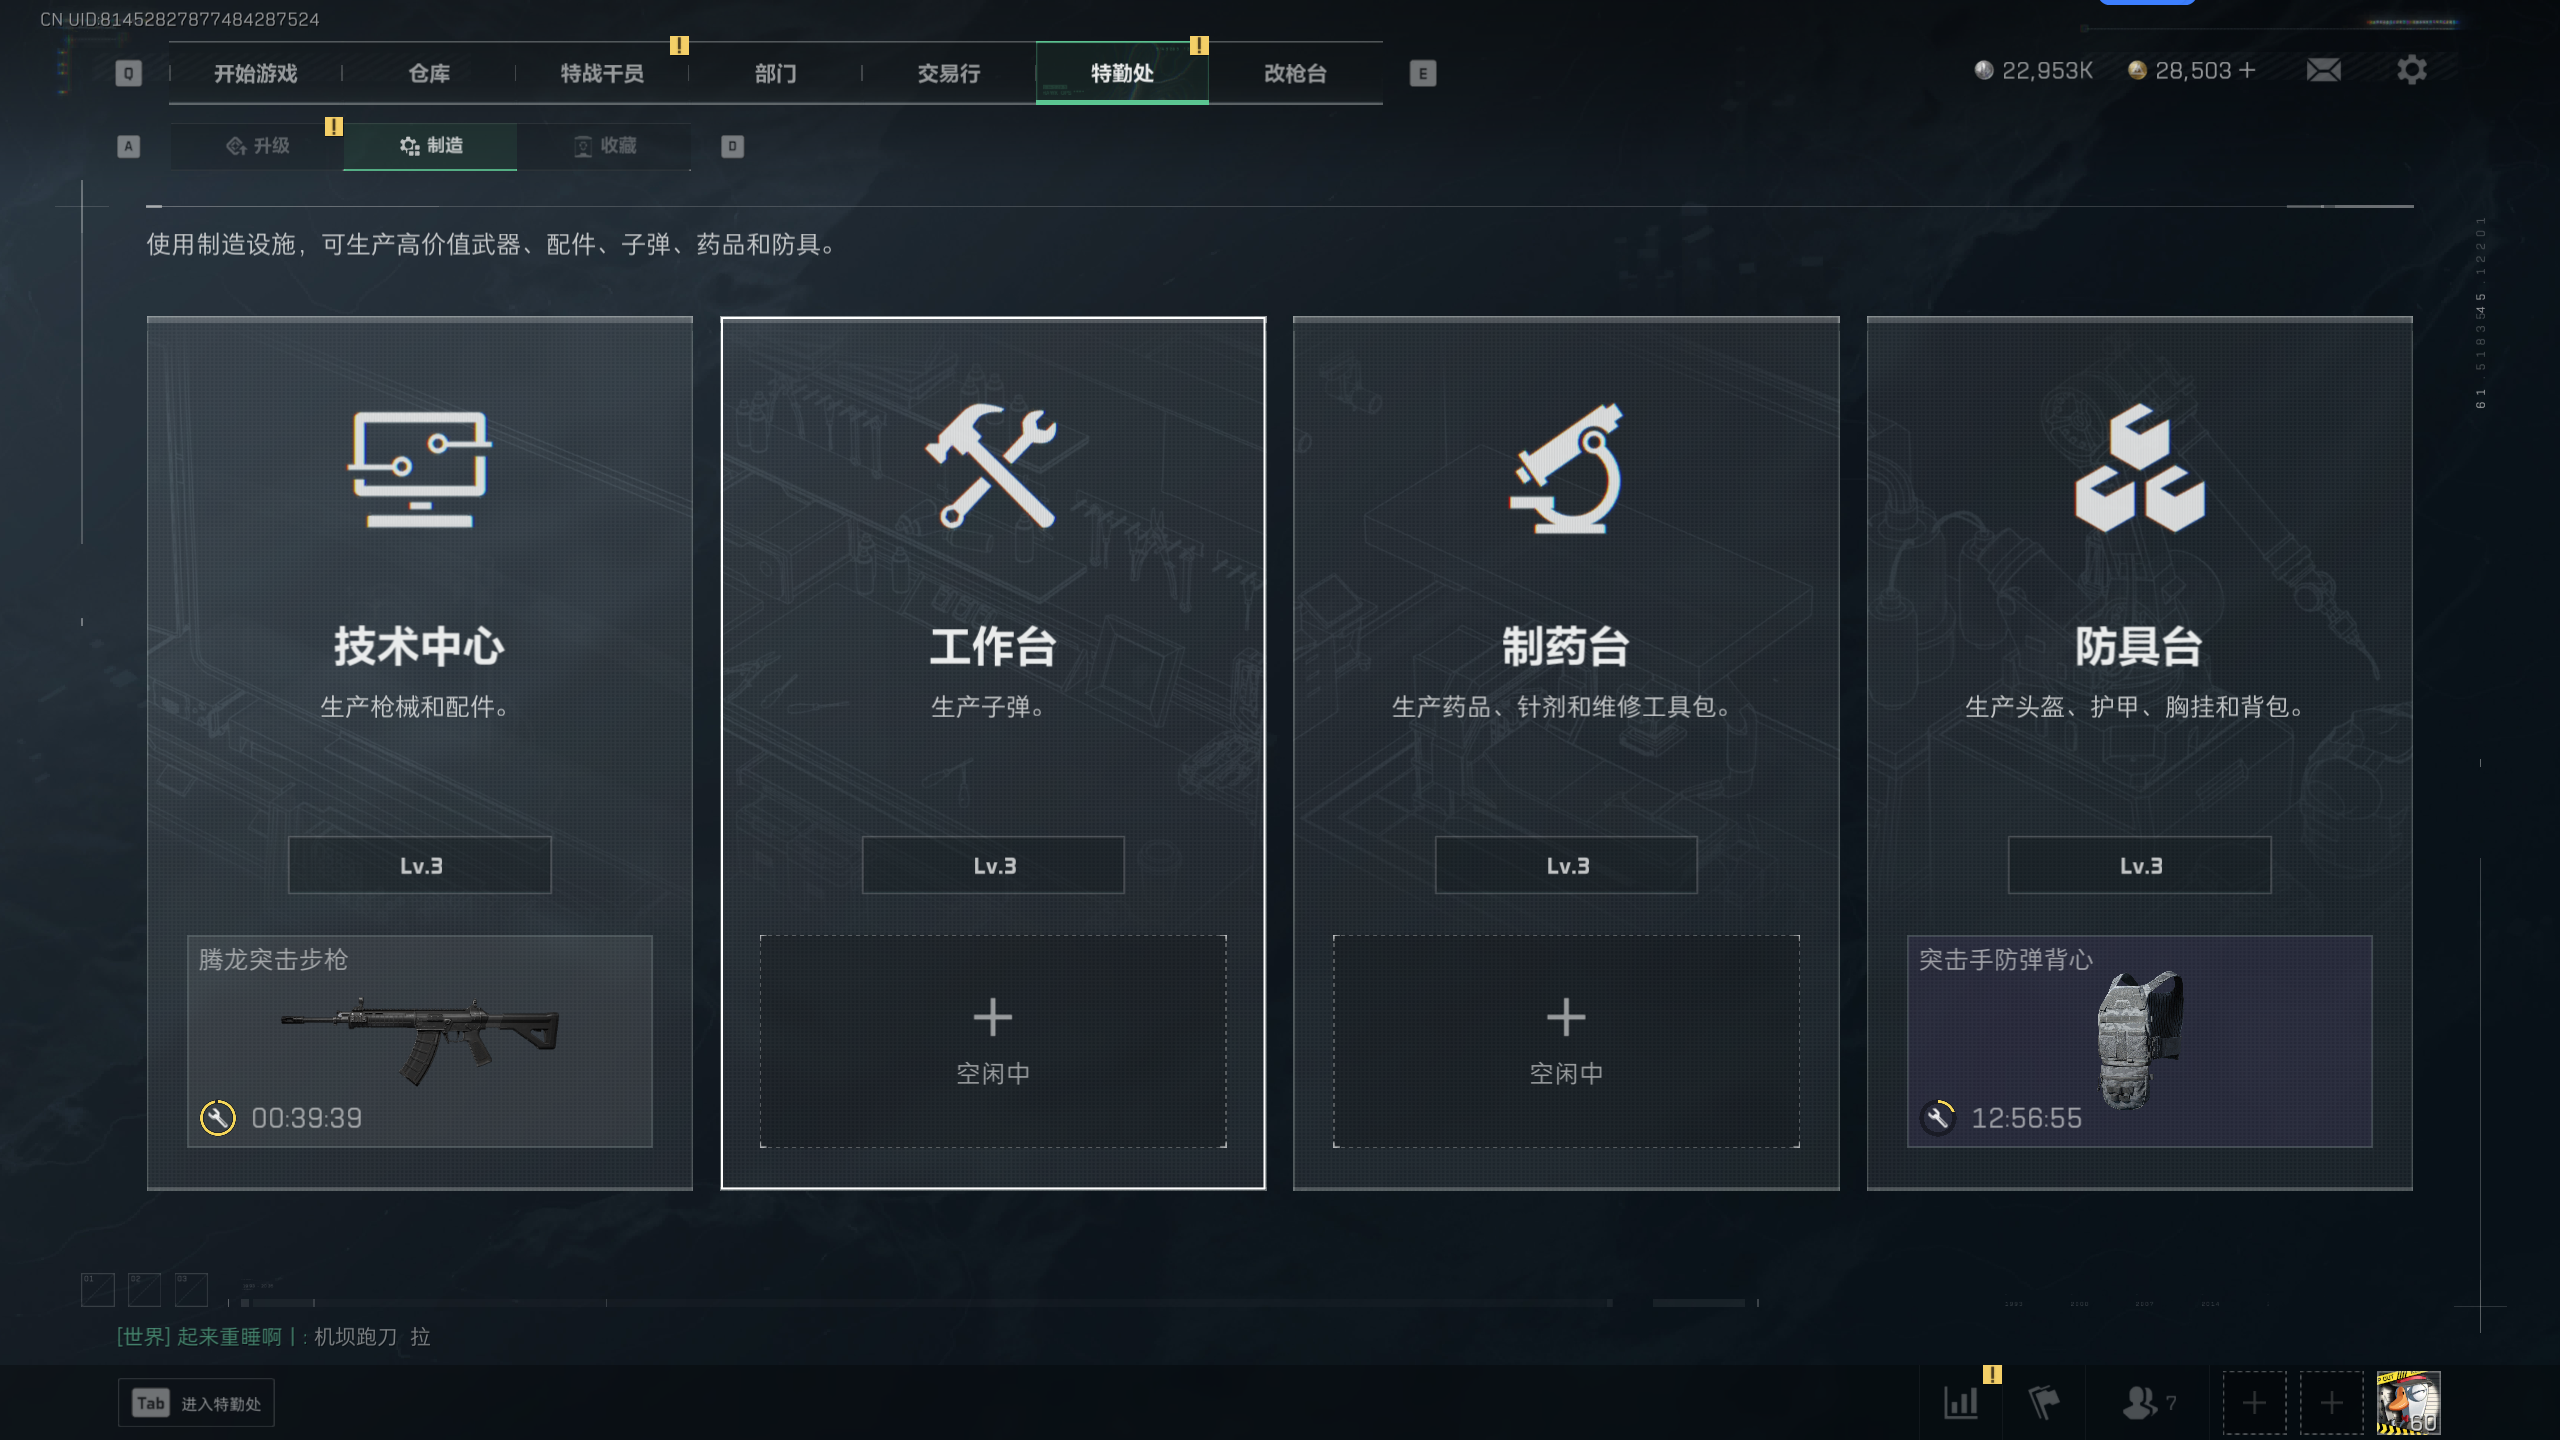Click the 防具台 cubes icon
The image size is (2560, 1440).
tap(2140, 468)
